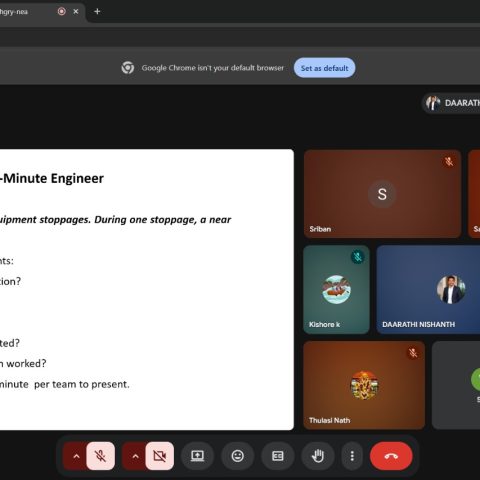Click Set as default browser button
The width and height of the screenshot is (480, 480).
[324, 68]
